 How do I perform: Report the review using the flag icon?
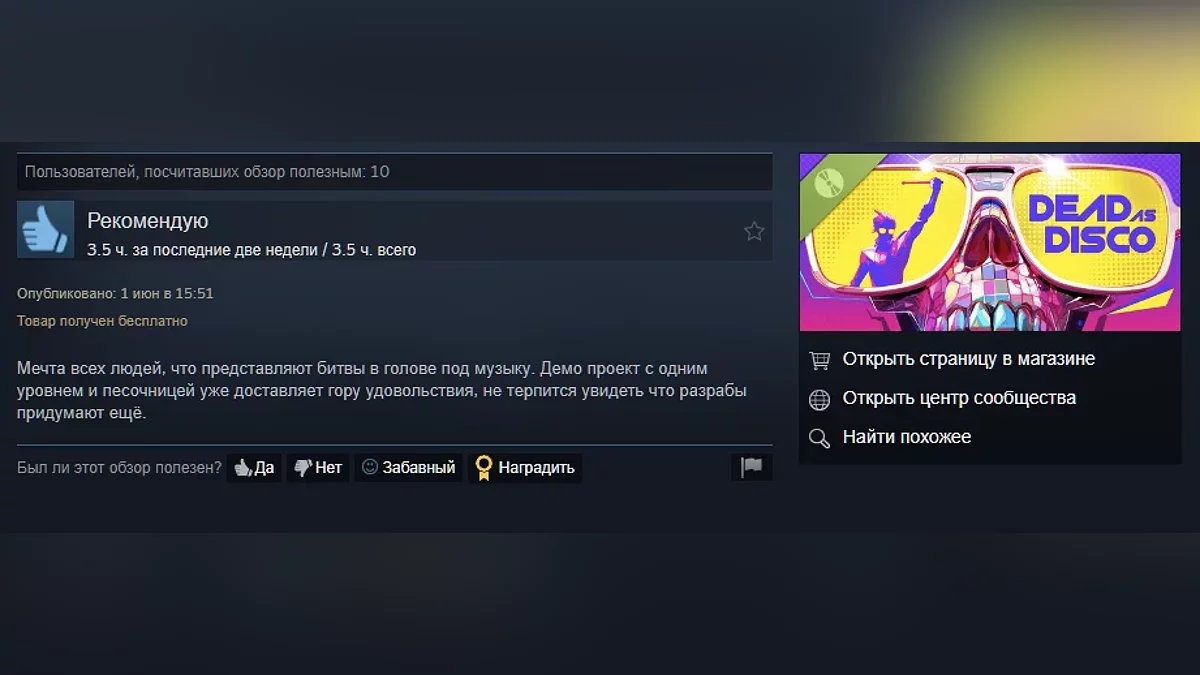pos(752,467)
